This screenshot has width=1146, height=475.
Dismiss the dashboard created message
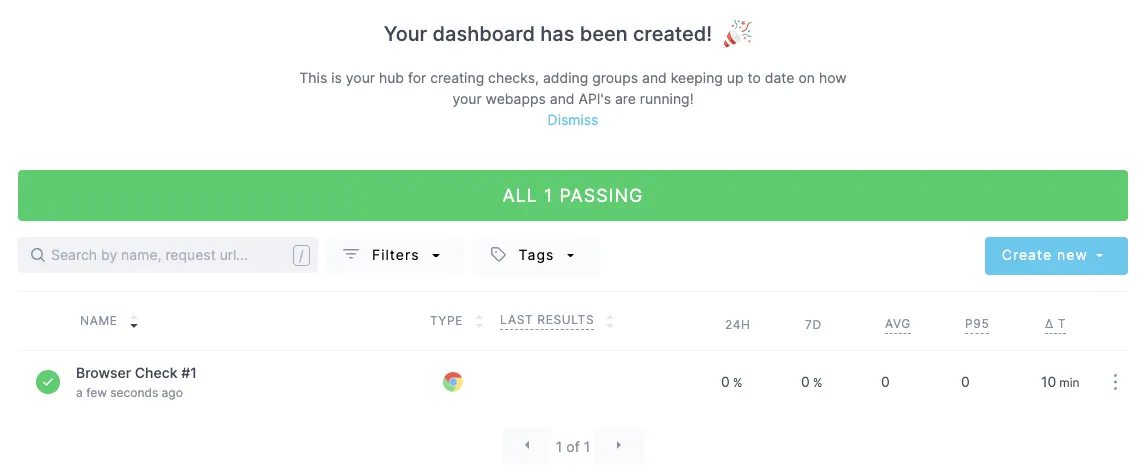(573, 120)
